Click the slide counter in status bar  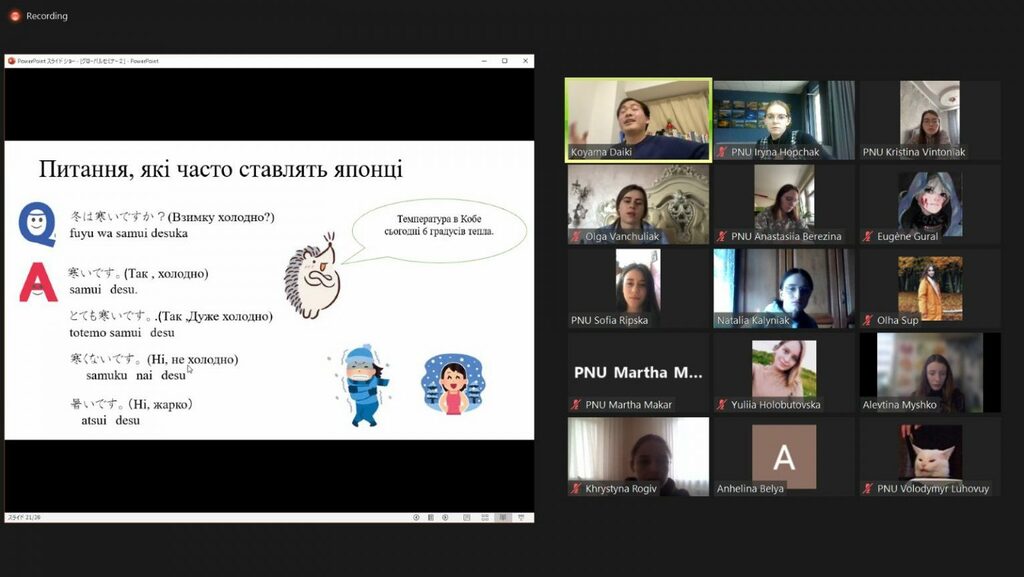pyautogui.click(x=21, y=517)
